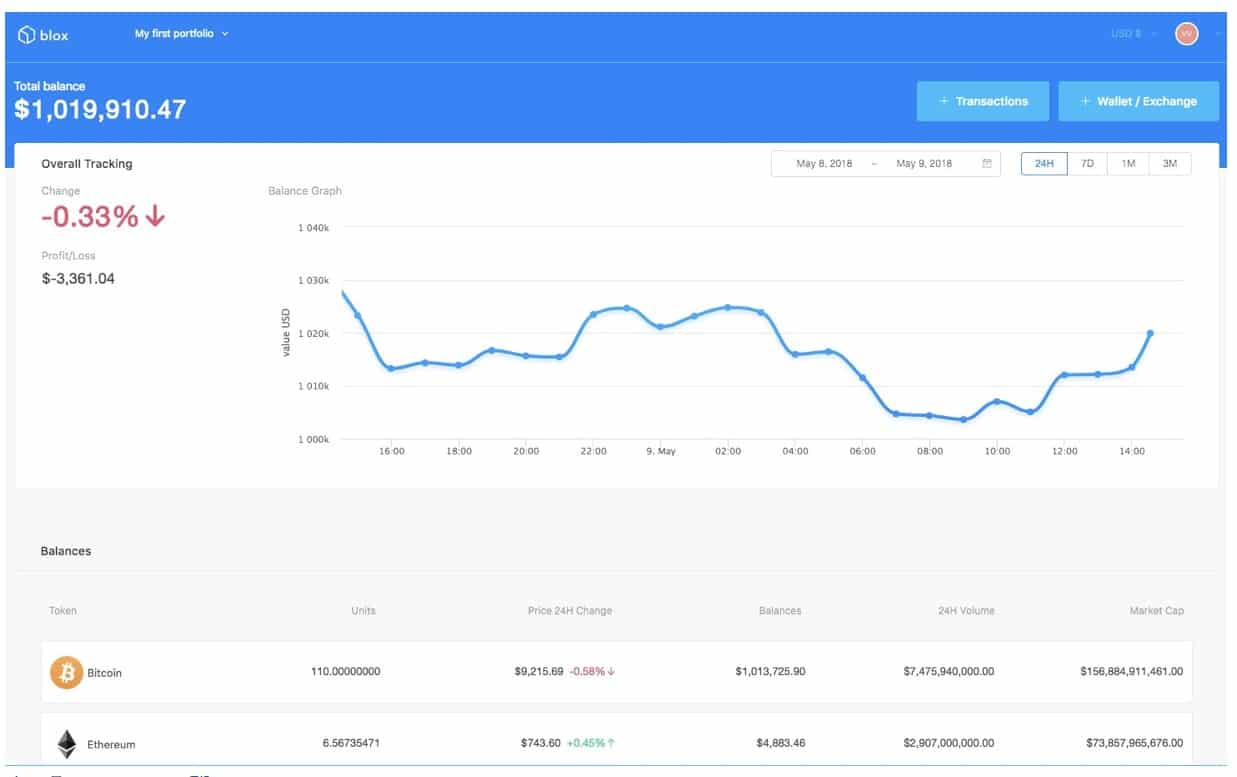Viewport: 1237px width, 777px height.
Task: Expand the My first portfolio dropdown
Action: pyautogui.click(x=182, y=34)
